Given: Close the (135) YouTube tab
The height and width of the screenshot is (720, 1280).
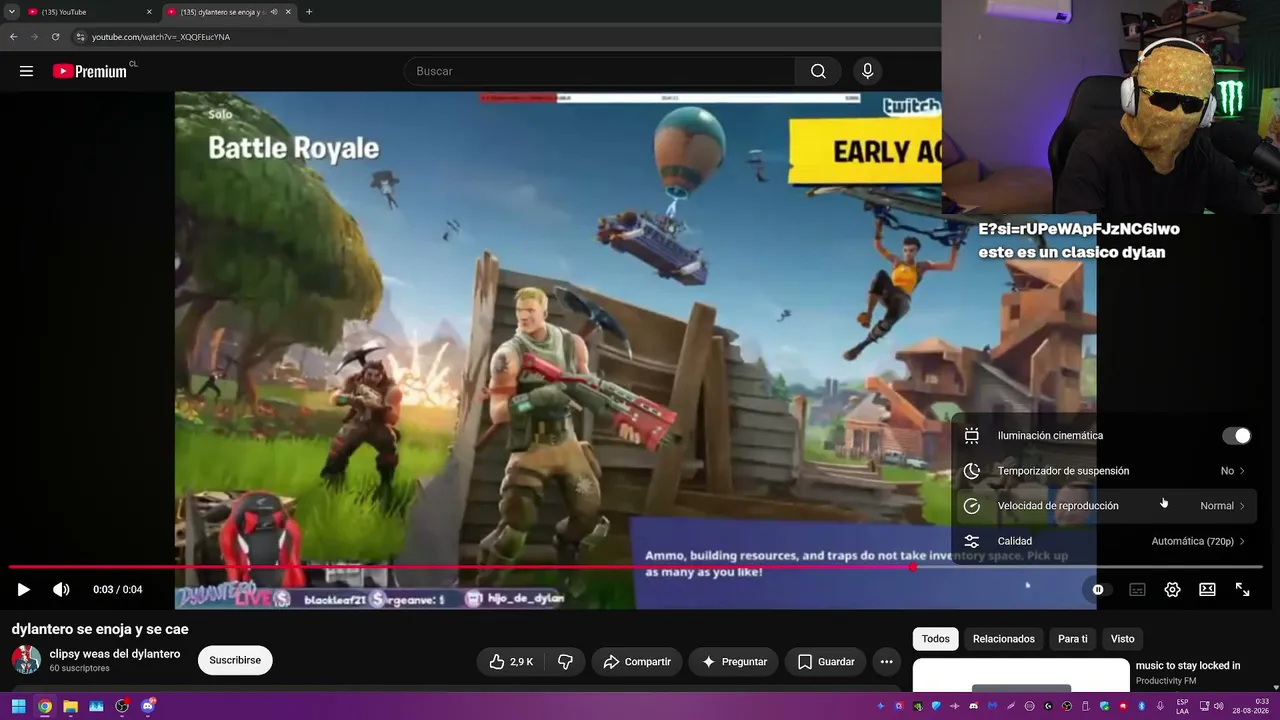Looking at the screenshot, I should [149, 12].
